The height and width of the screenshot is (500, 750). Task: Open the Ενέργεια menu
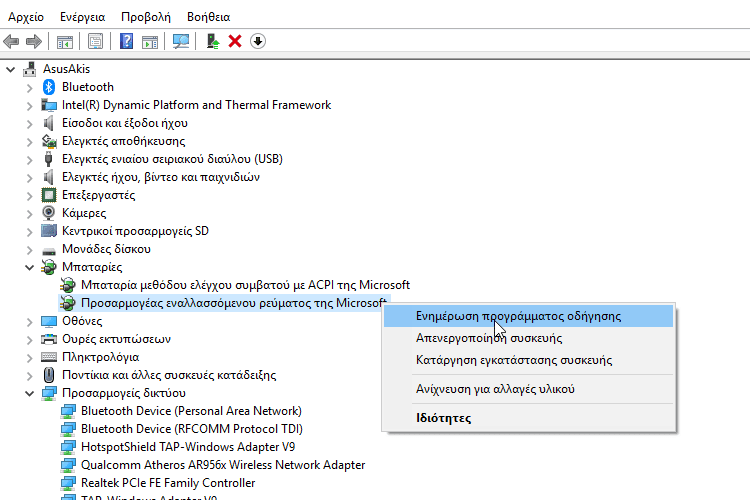(82, 17)
